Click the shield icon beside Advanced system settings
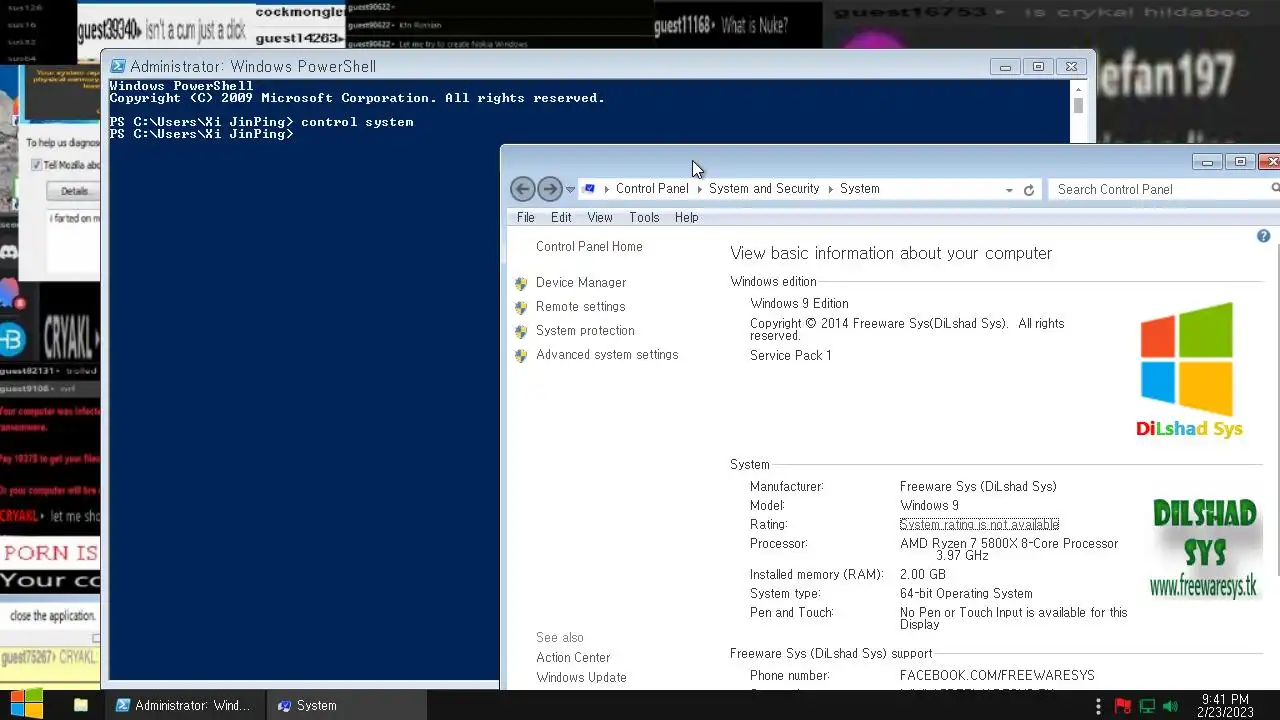 pos(521,355)
